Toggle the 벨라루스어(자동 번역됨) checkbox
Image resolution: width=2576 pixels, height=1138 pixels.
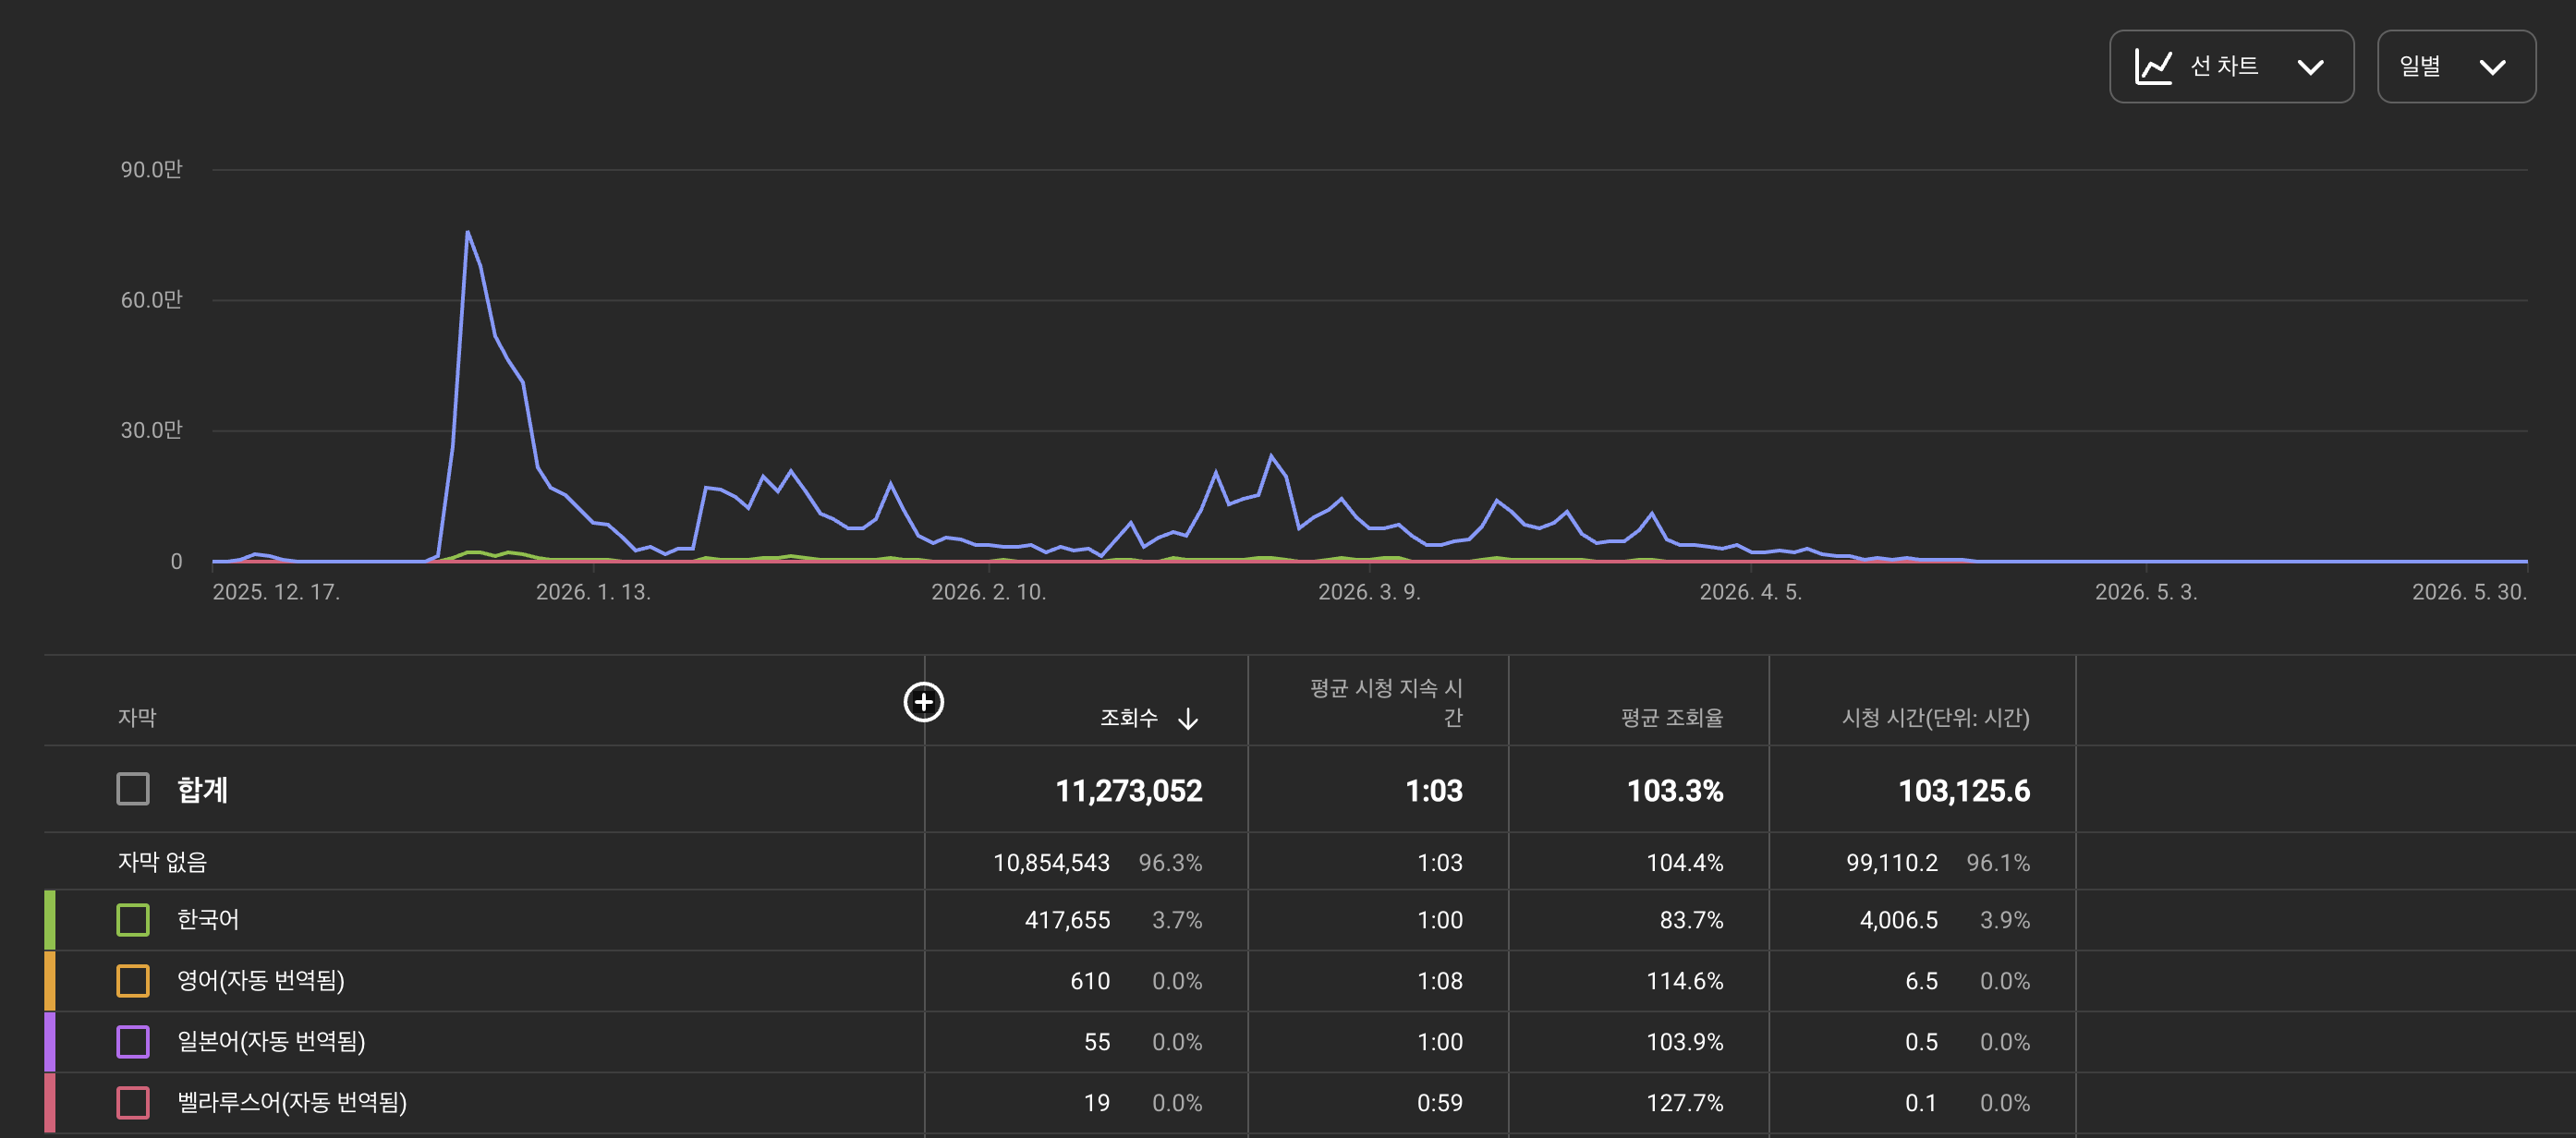[x=133, y=1103]
